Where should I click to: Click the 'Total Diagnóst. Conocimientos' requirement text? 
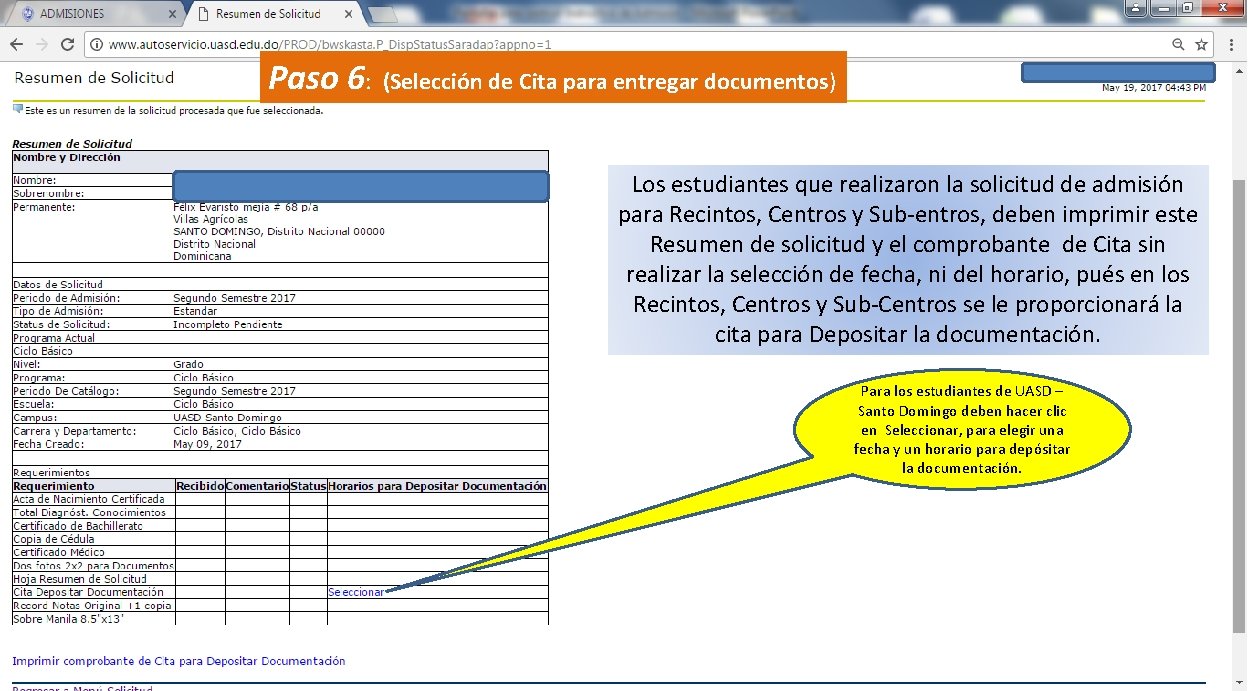click(90, 512)
